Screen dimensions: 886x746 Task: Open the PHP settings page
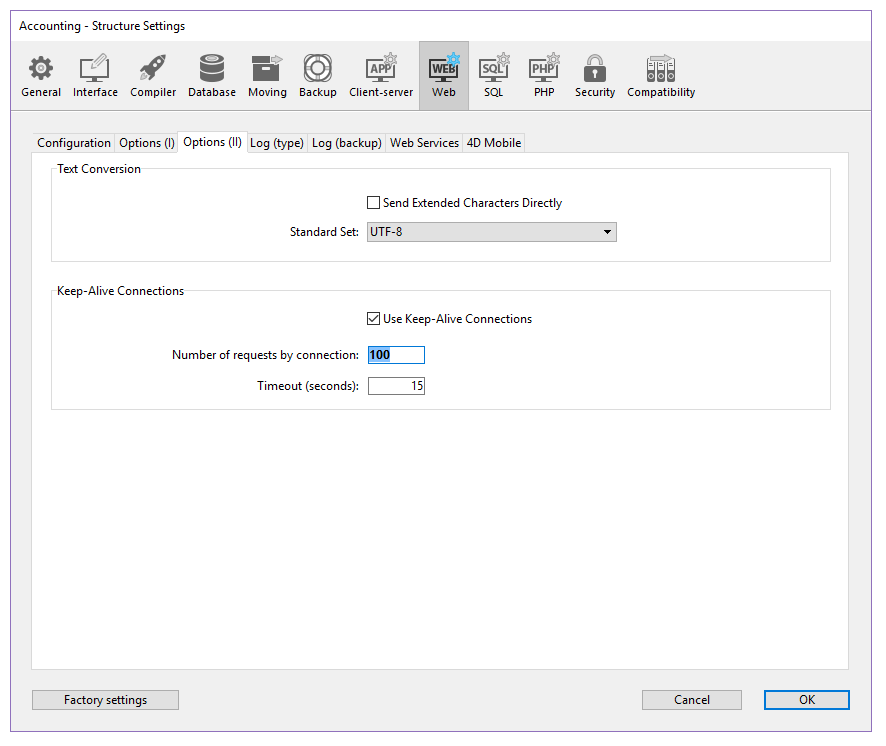544,76
